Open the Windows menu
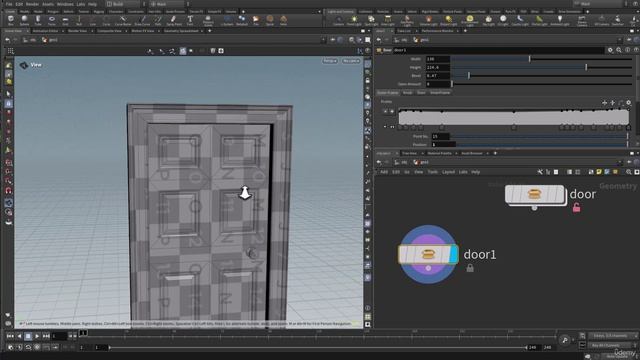Screen dimensions: 640x360 (x=65, y=4)
